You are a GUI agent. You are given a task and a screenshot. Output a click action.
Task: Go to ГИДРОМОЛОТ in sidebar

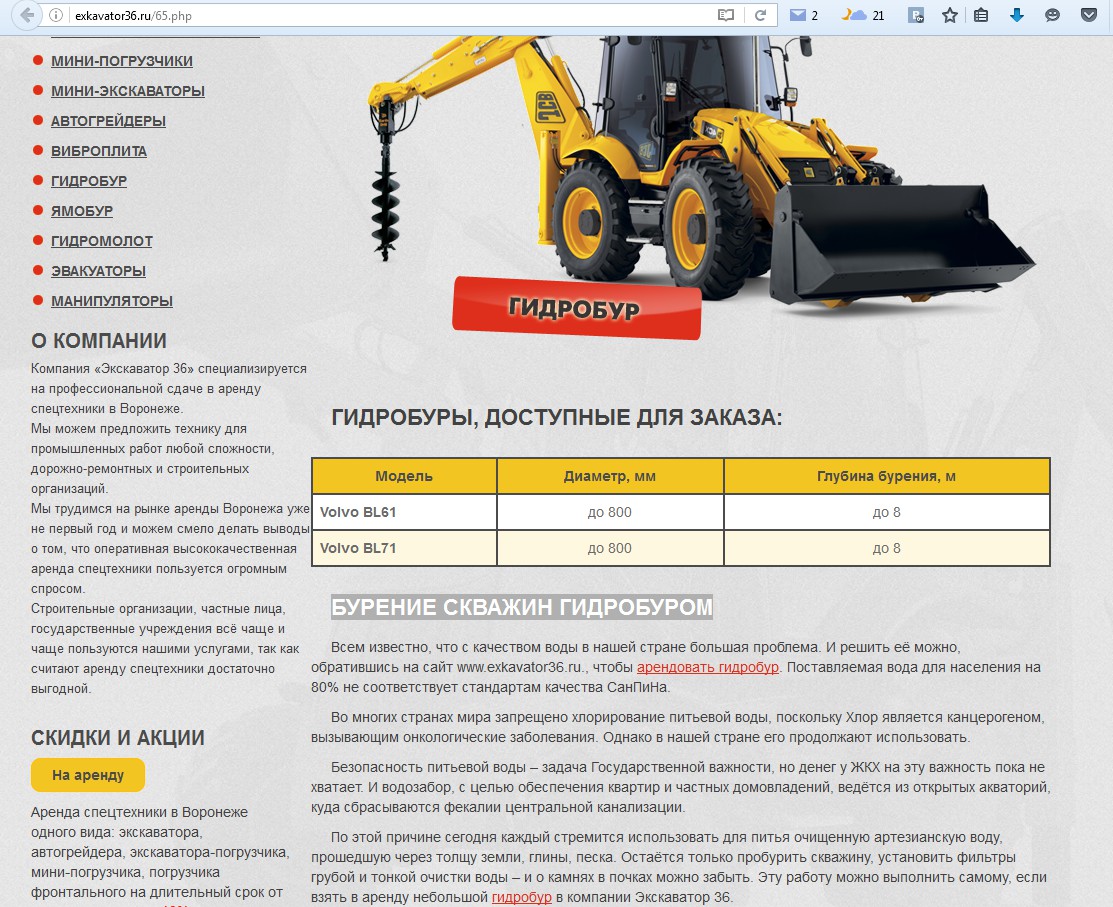coord(102,241)
